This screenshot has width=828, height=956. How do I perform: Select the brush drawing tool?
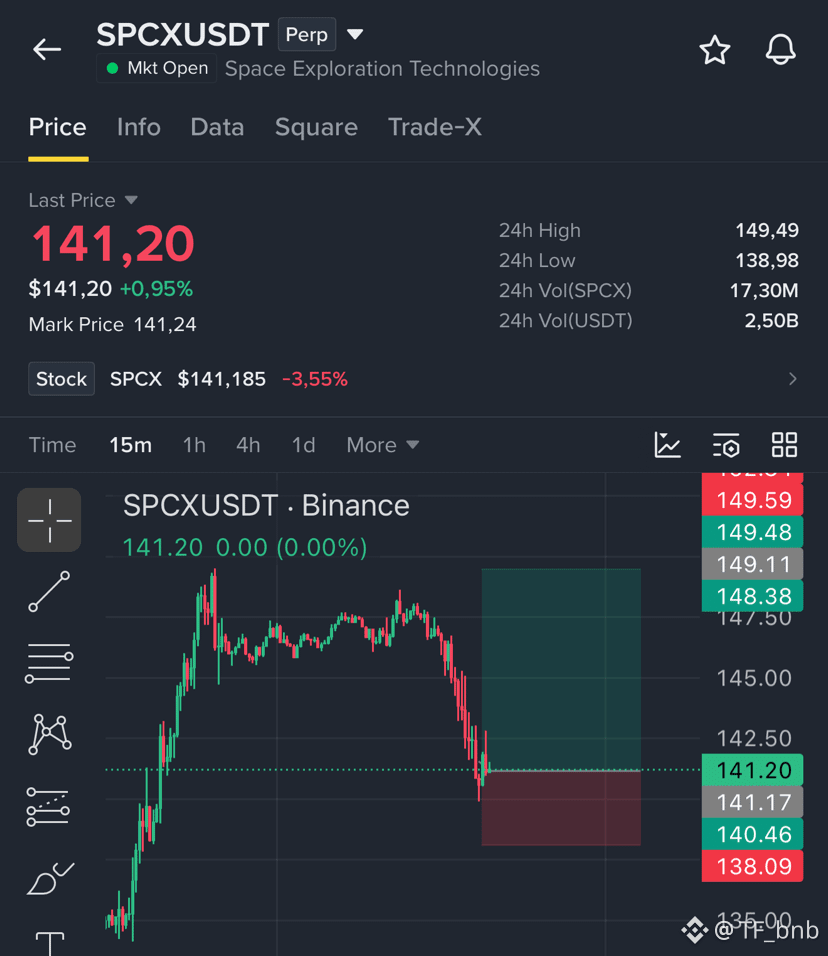pyautogui.click(x=50, y=879)
